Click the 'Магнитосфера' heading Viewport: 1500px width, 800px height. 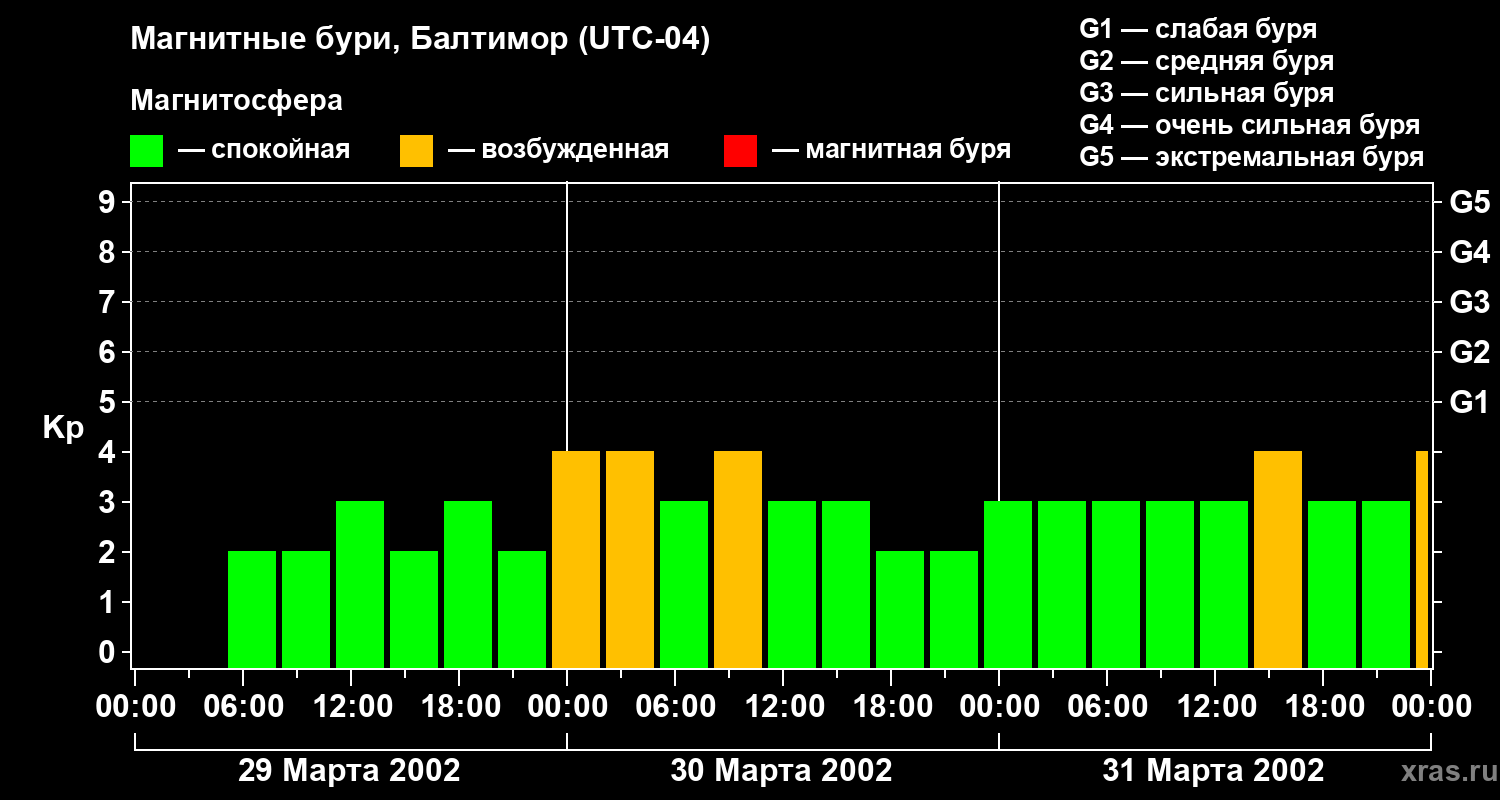tap(236, 101)
